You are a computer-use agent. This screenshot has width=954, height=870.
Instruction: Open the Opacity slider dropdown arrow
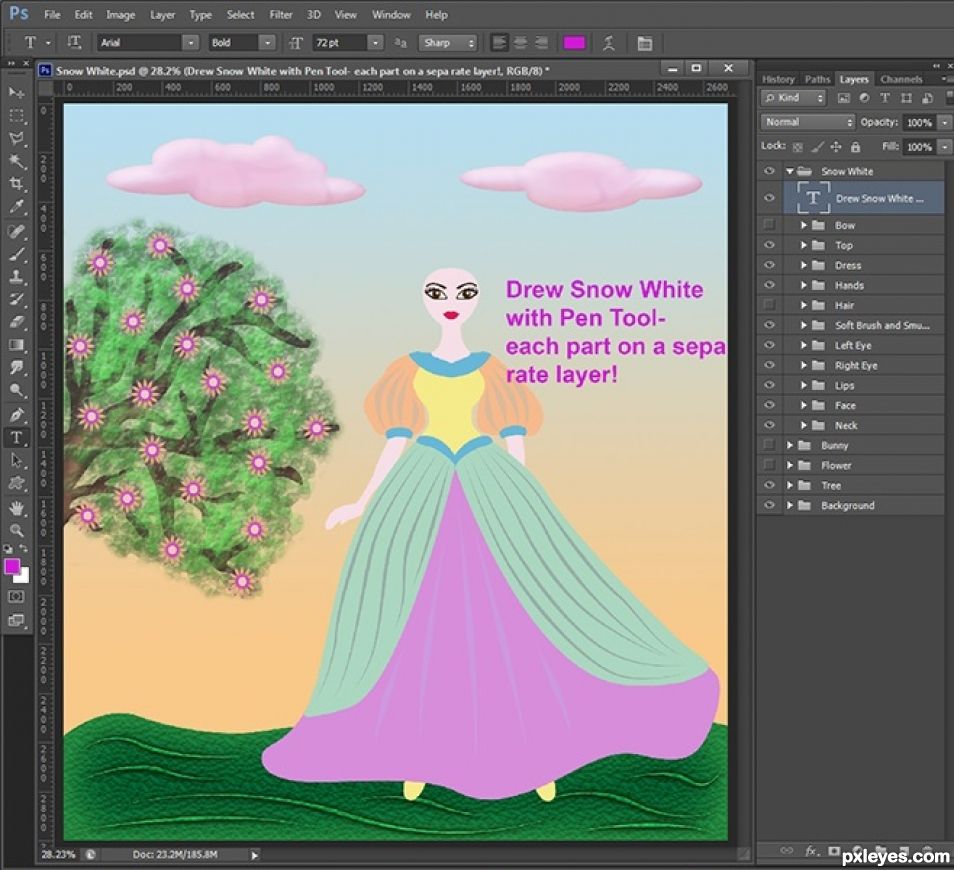944,122
